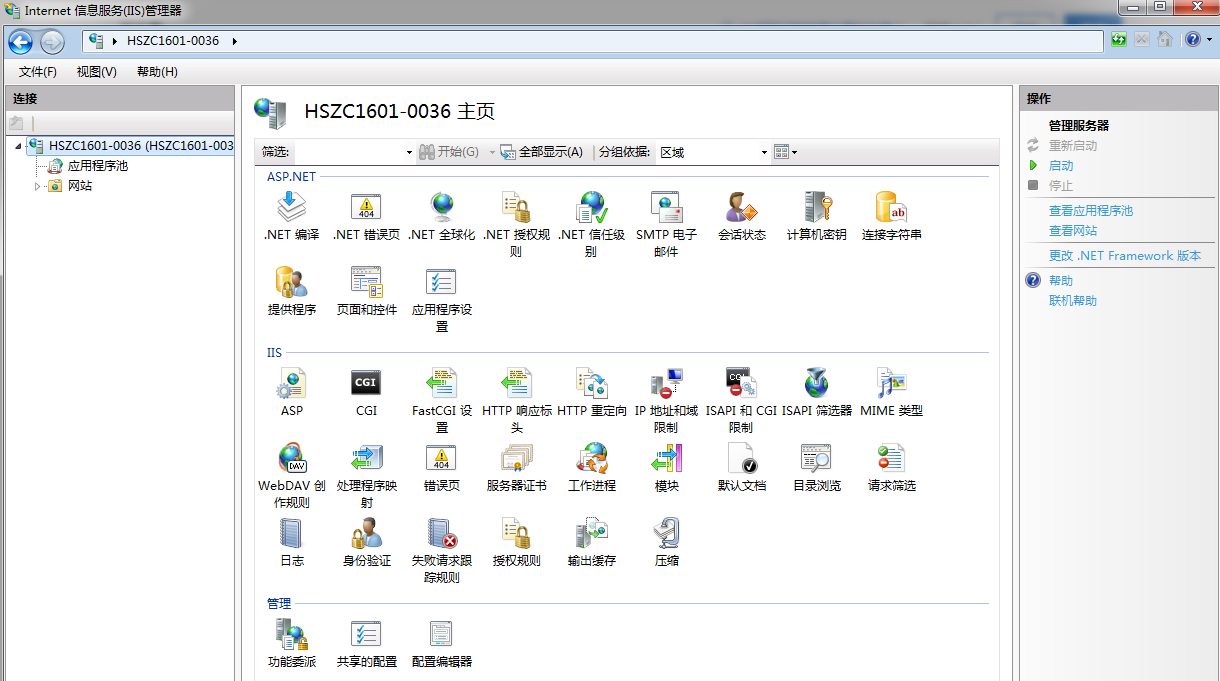Open the .NET 信任级别 feature
The width and height of the screenshot is (1220, 681).
pyautogui.click(x=591, y=225)
